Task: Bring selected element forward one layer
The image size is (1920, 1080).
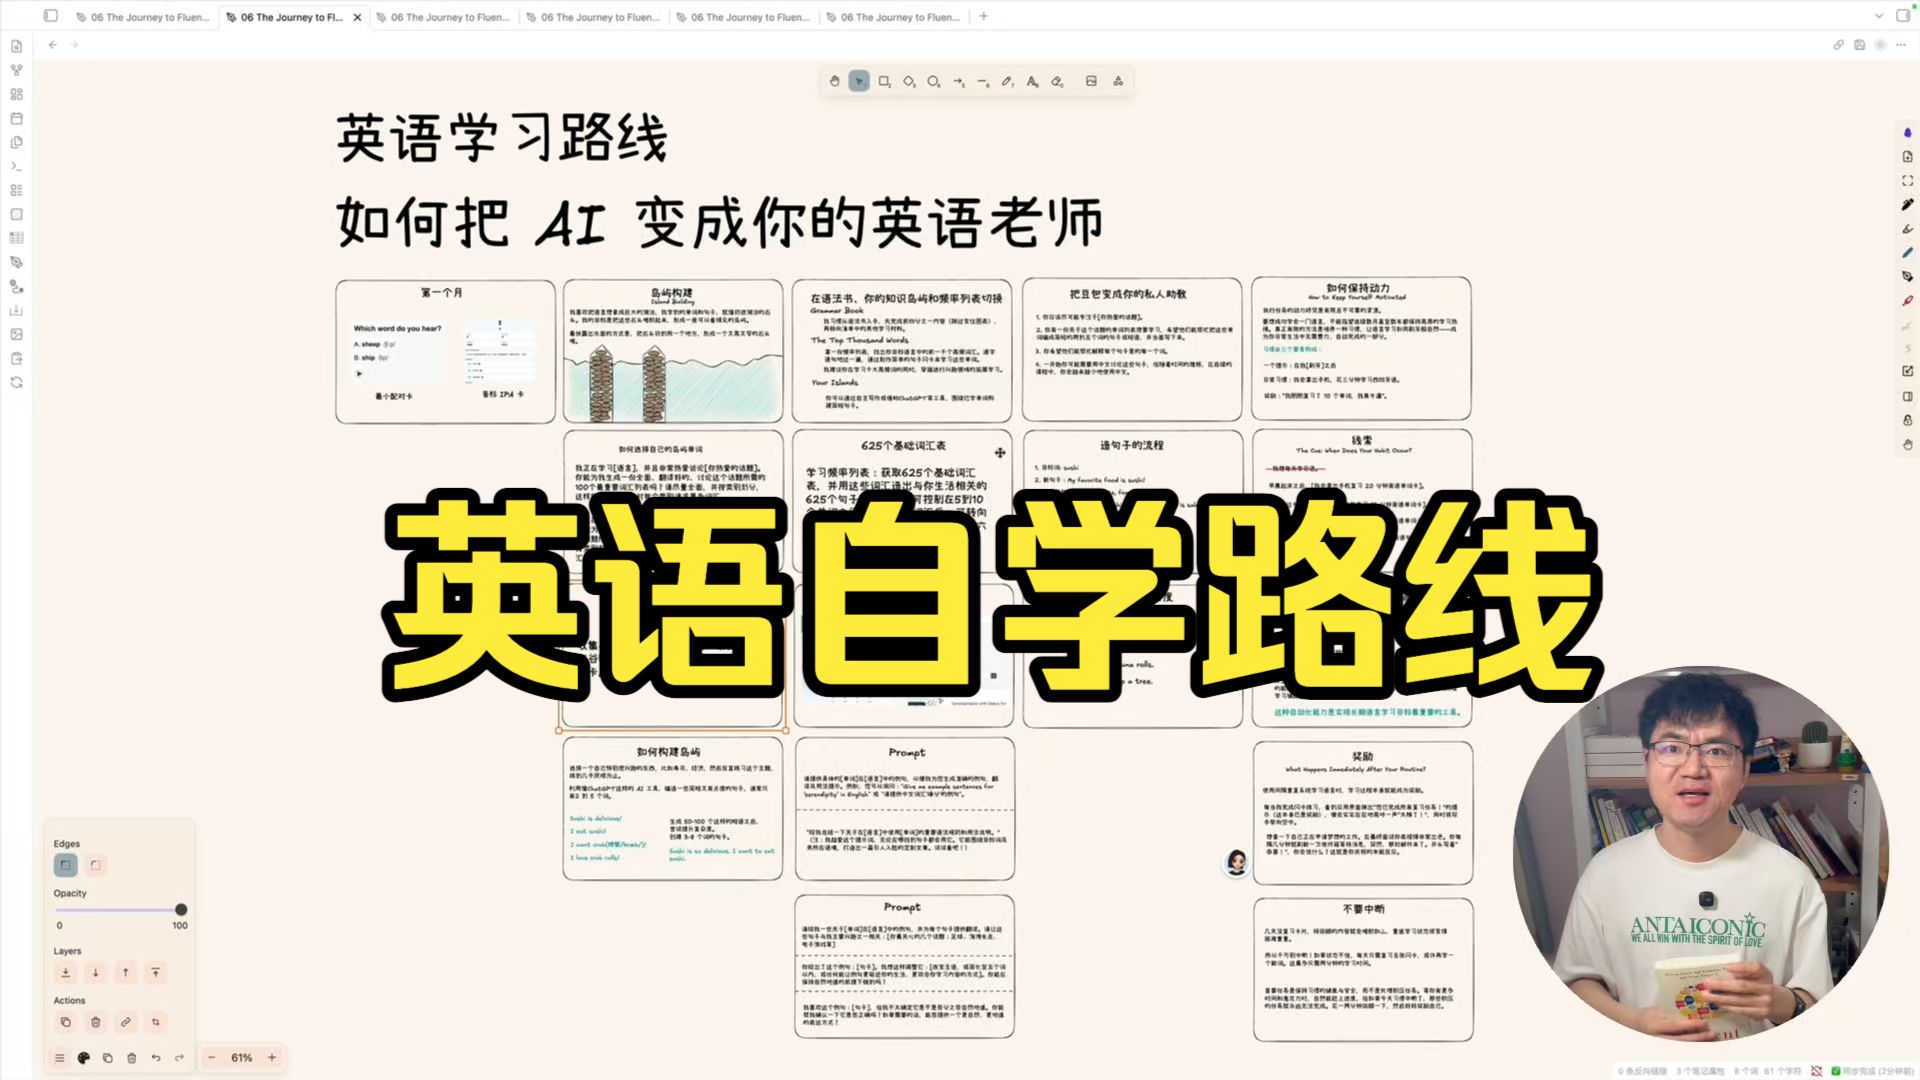Action: (126, 972)
